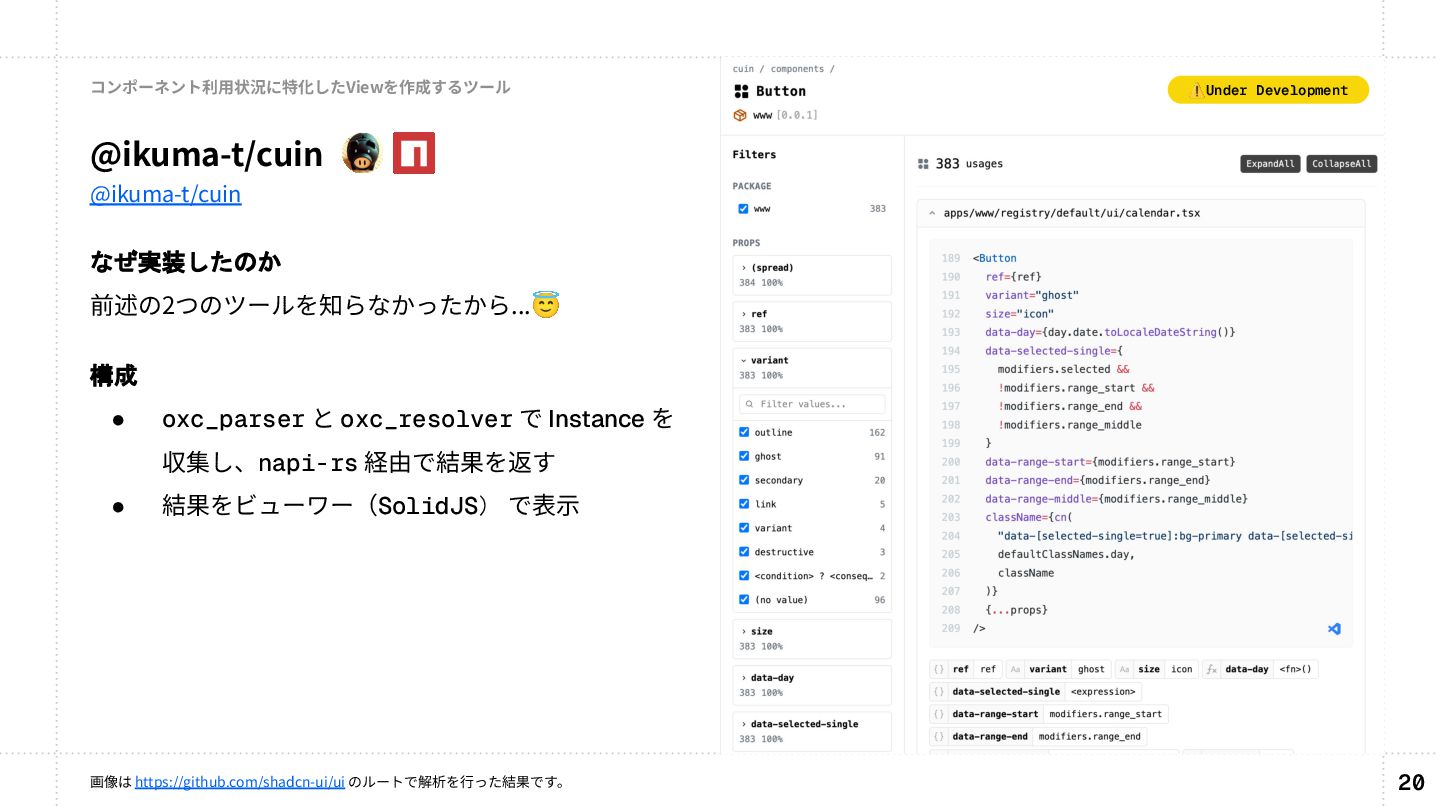Image resolution: width=1440 pixels, height=810 pixels.
Task: Toggle the <condition> ? <conseq… checkbox
Action: coord(744,576)
